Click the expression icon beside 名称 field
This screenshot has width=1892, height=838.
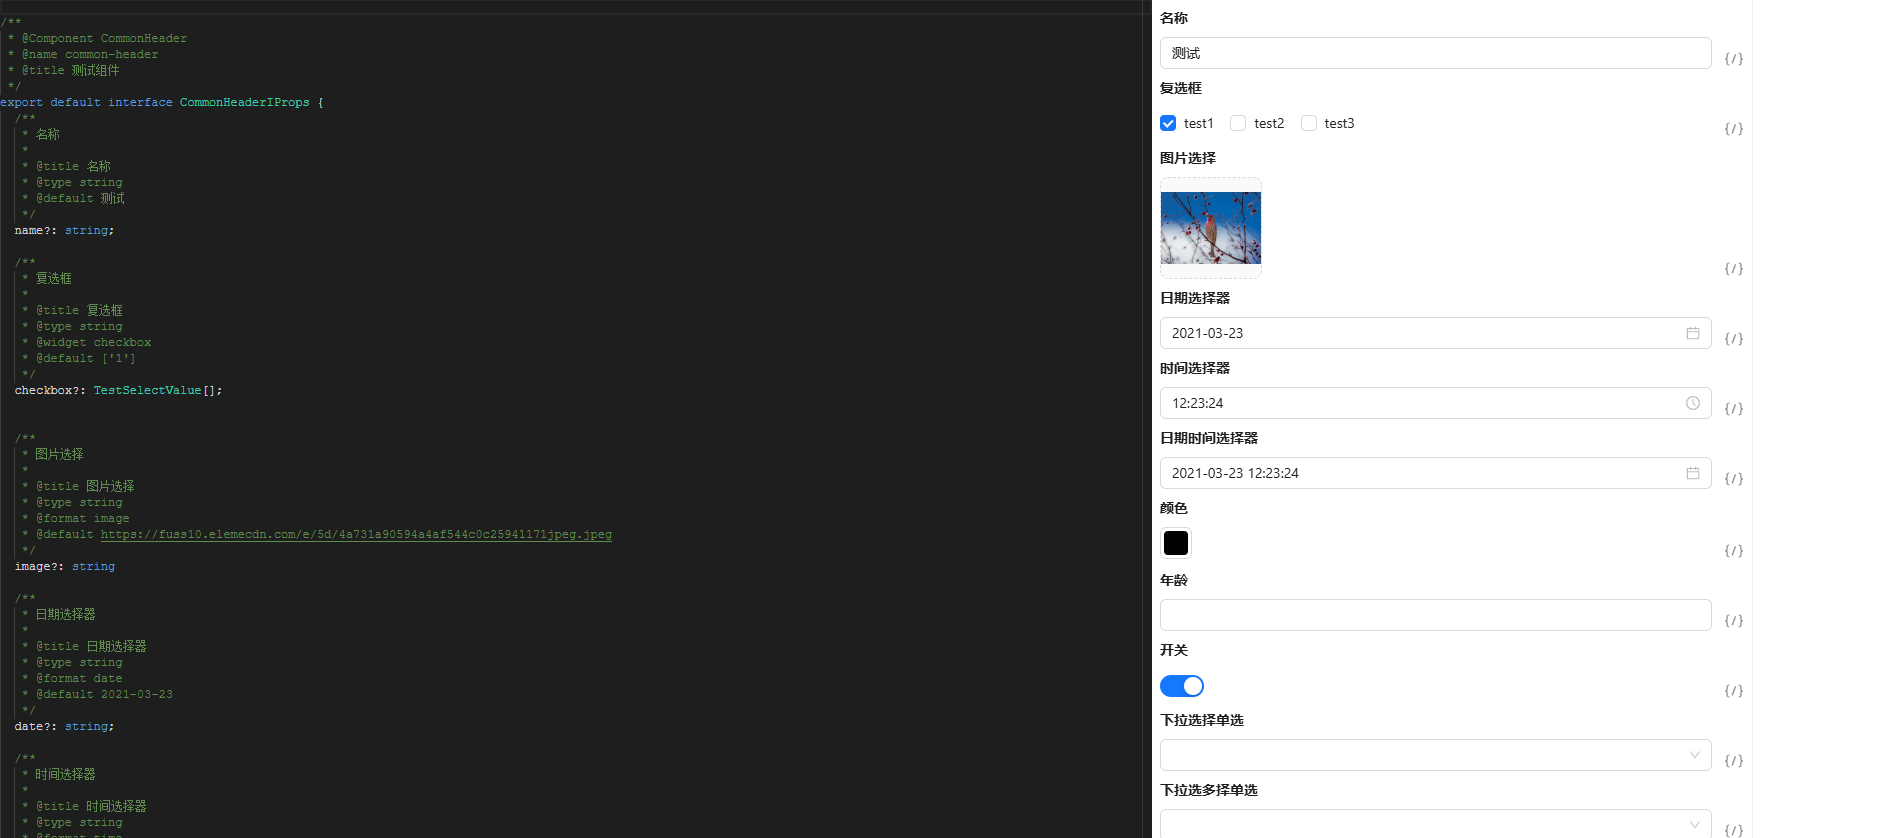point(1733,59)
